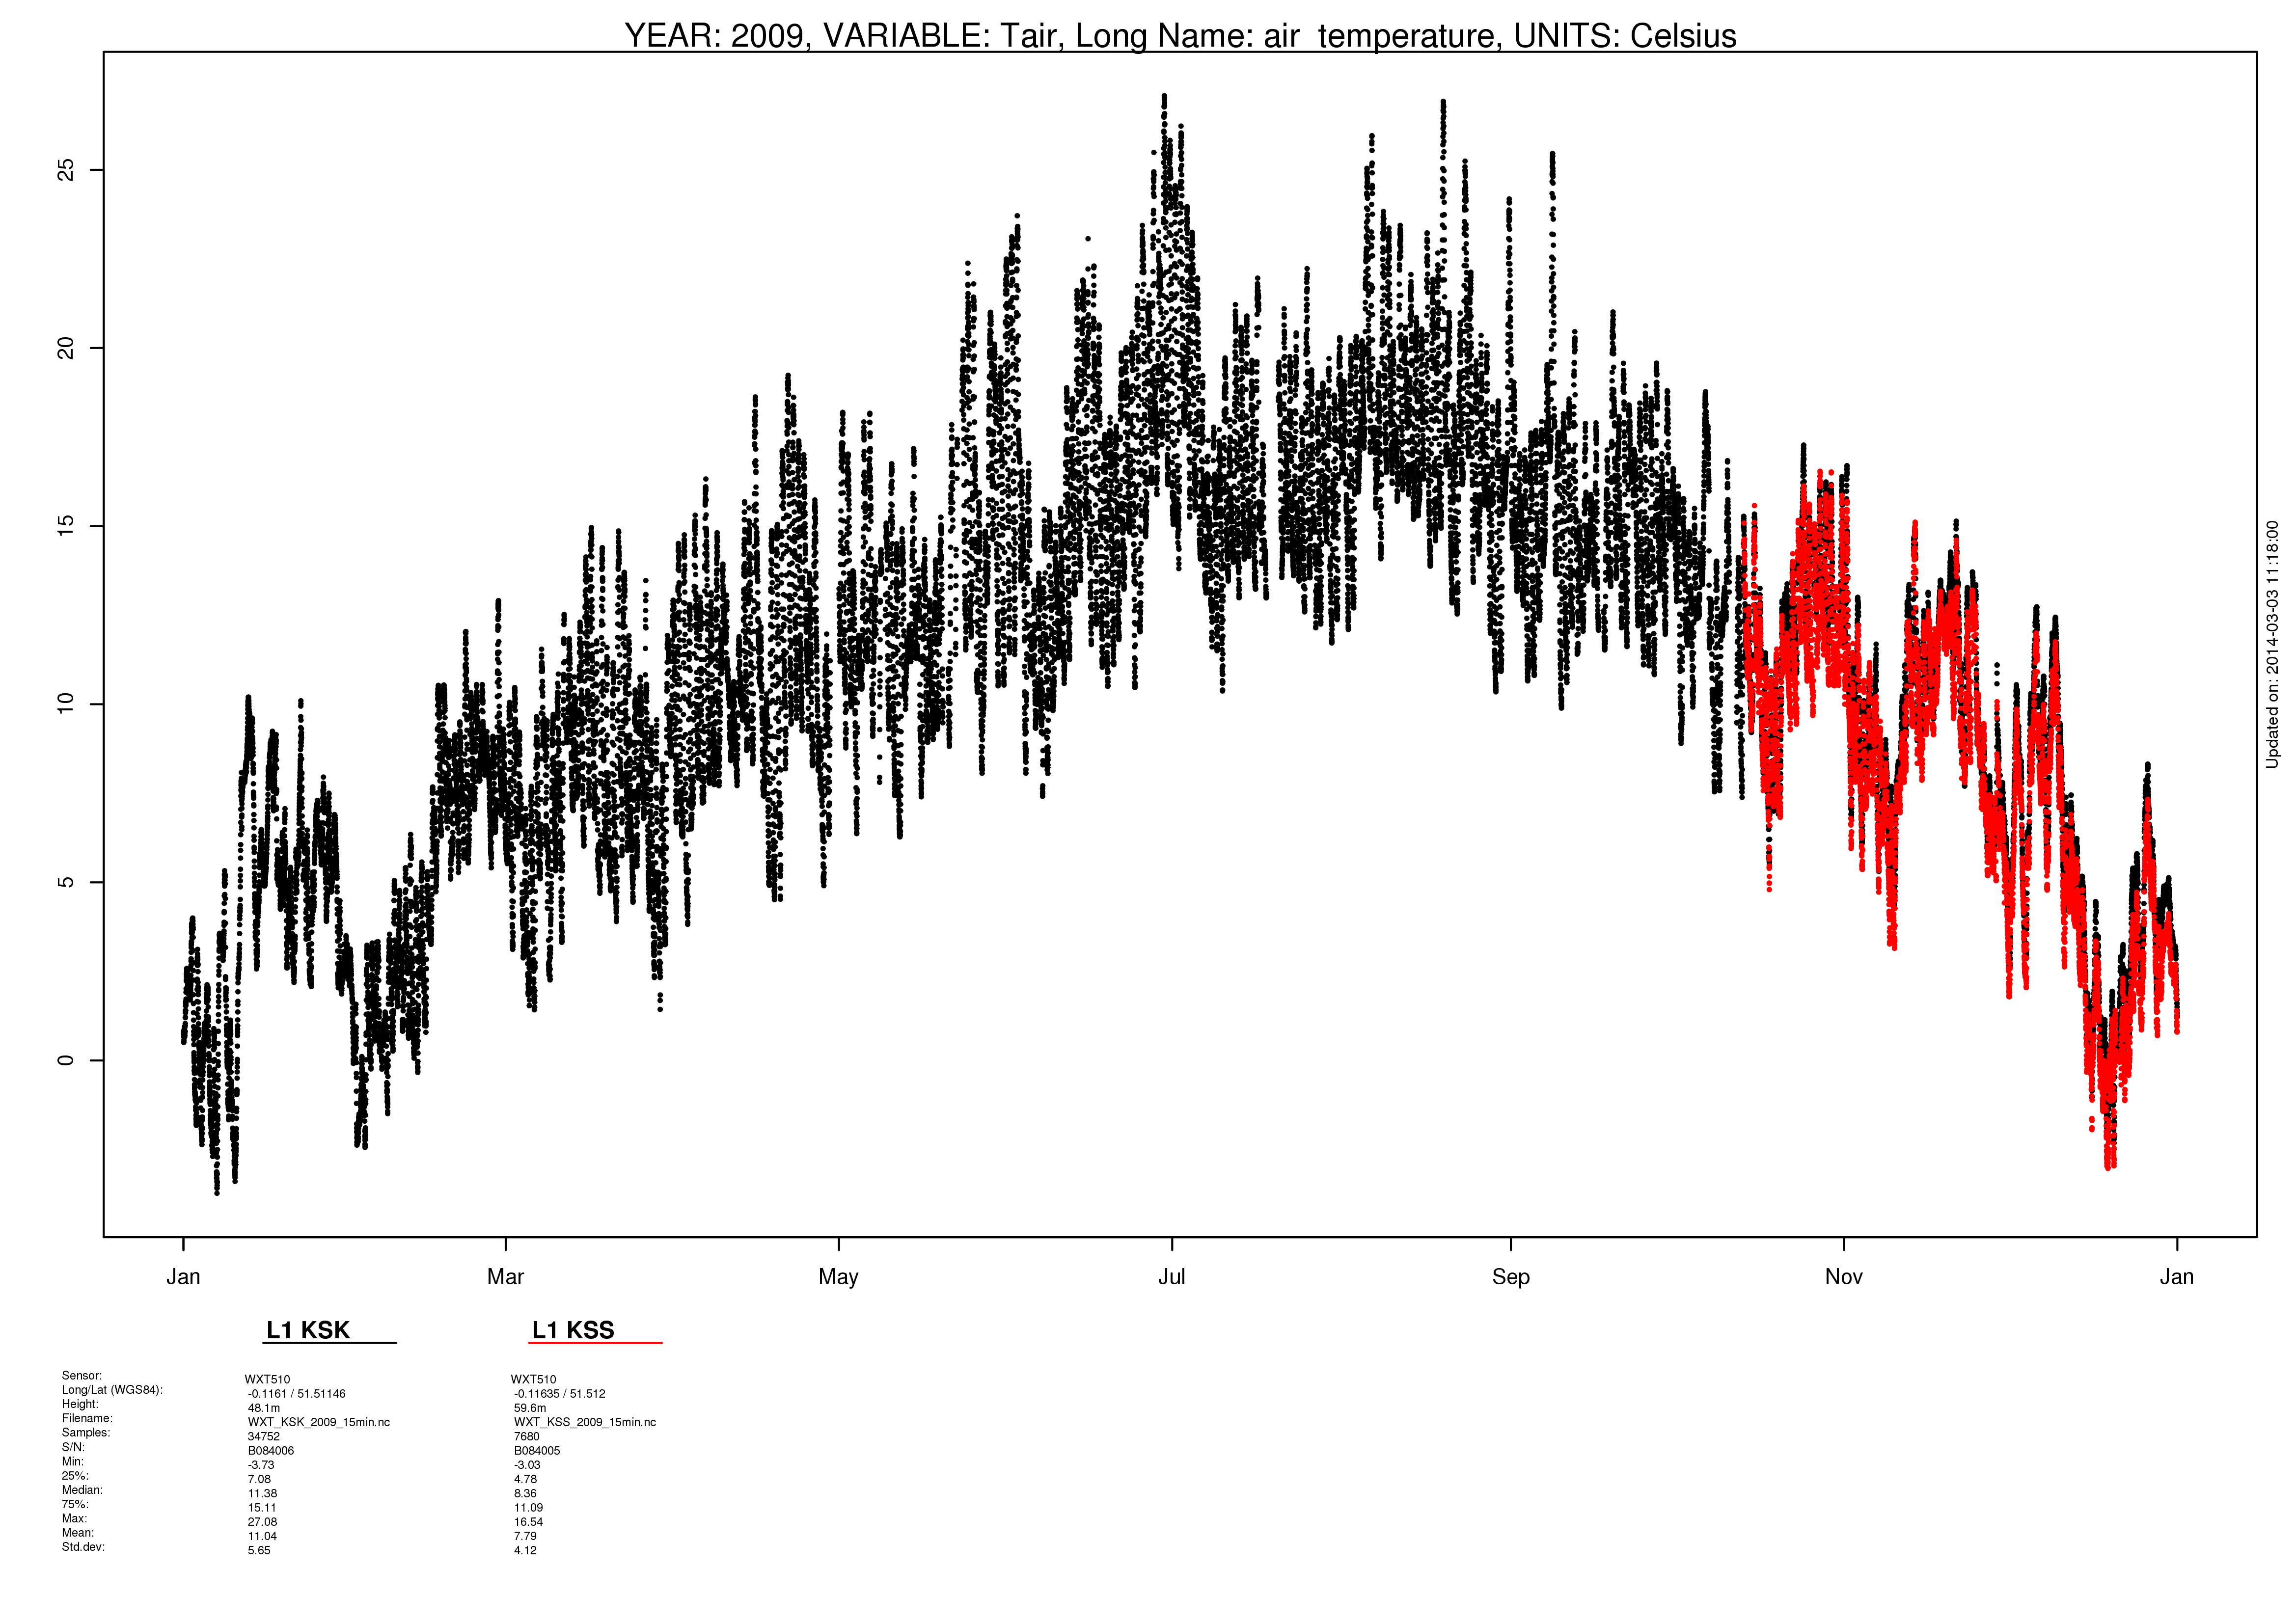2296x1624 pixels.
Task: Click the y-axis label 25
Action: [x=66, y=170]
